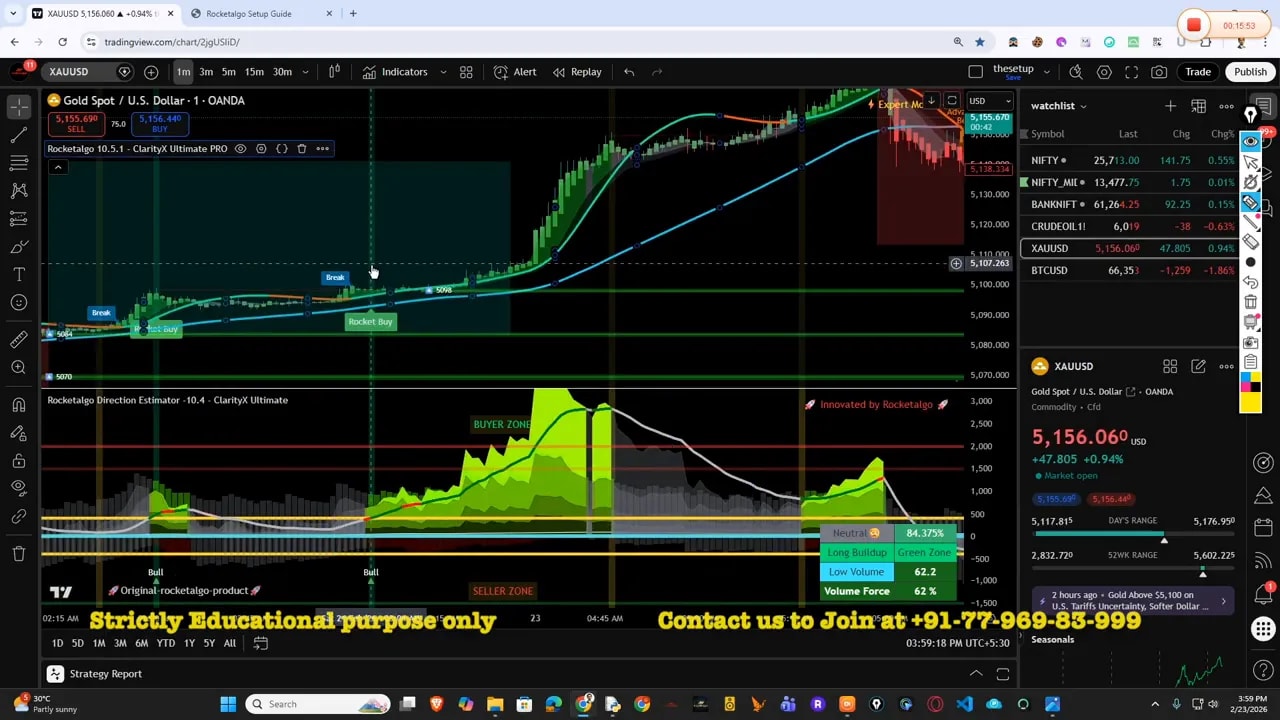
Task: Enter fullscreen mode from the top toolbar
Action: [1131, 71]
